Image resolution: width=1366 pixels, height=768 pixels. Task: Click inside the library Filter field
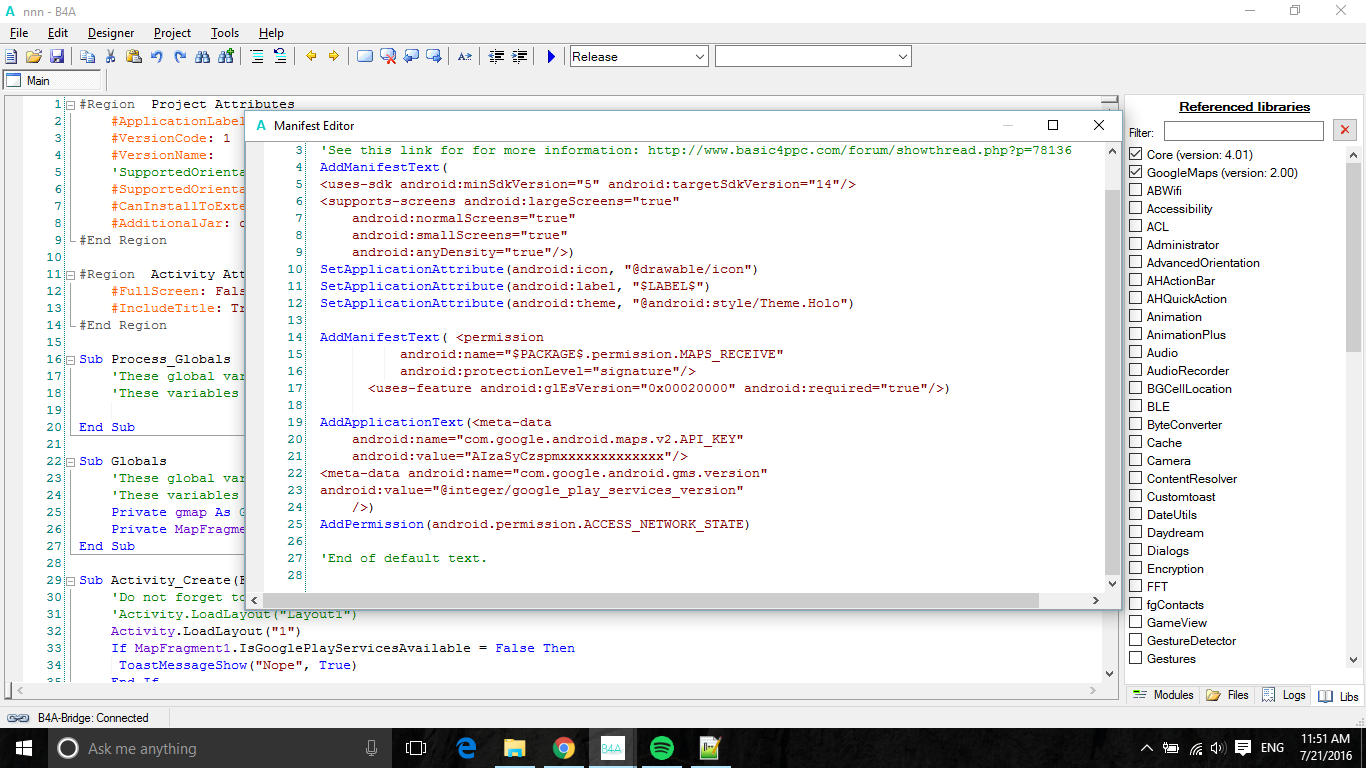[x=1243, y=131]
